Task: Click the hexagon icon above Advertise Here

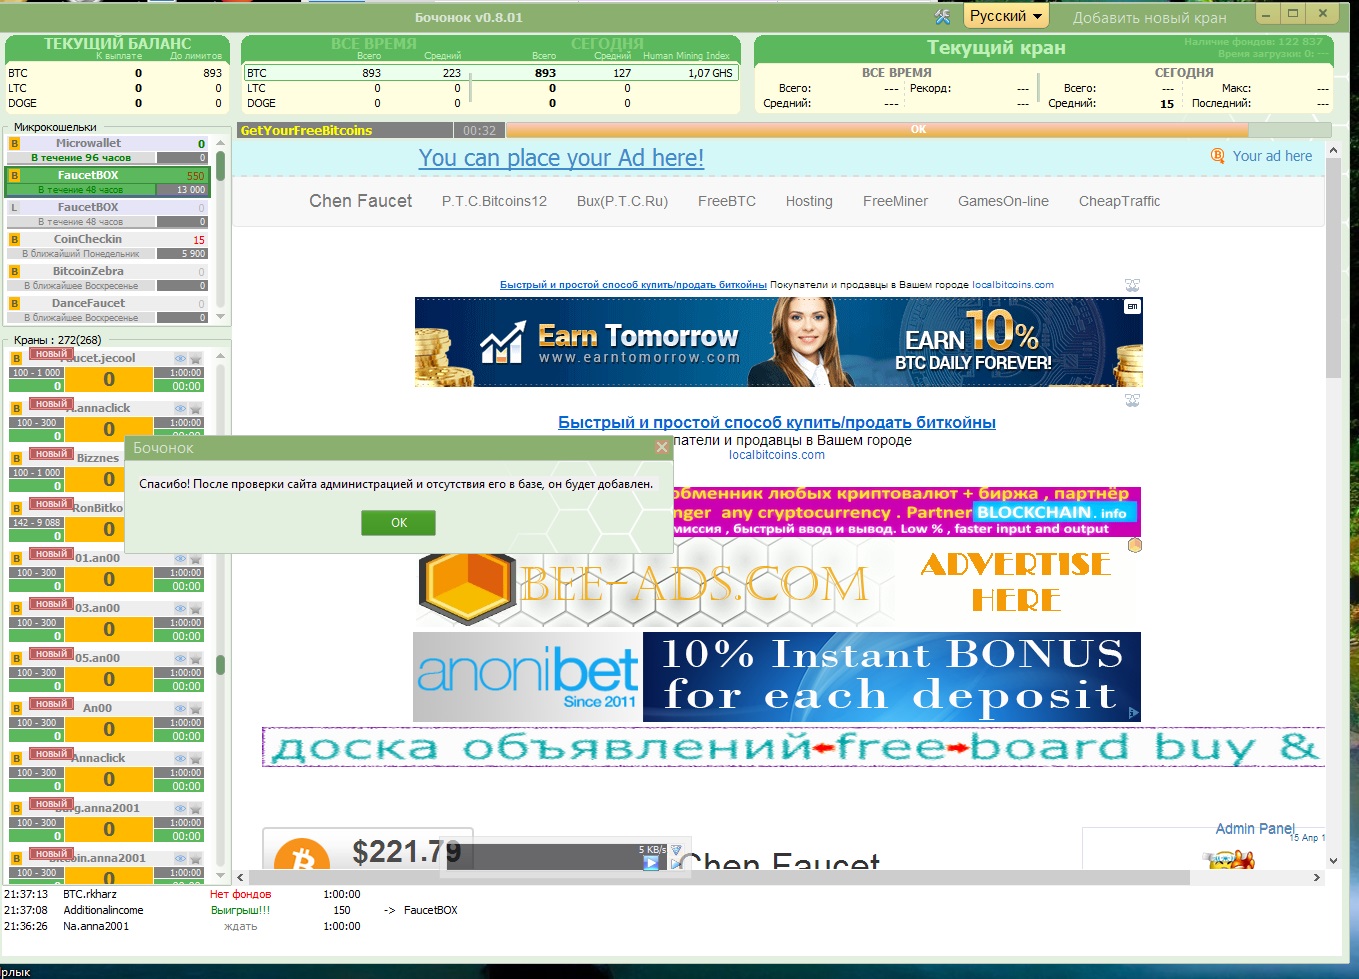Action: 1134,545
